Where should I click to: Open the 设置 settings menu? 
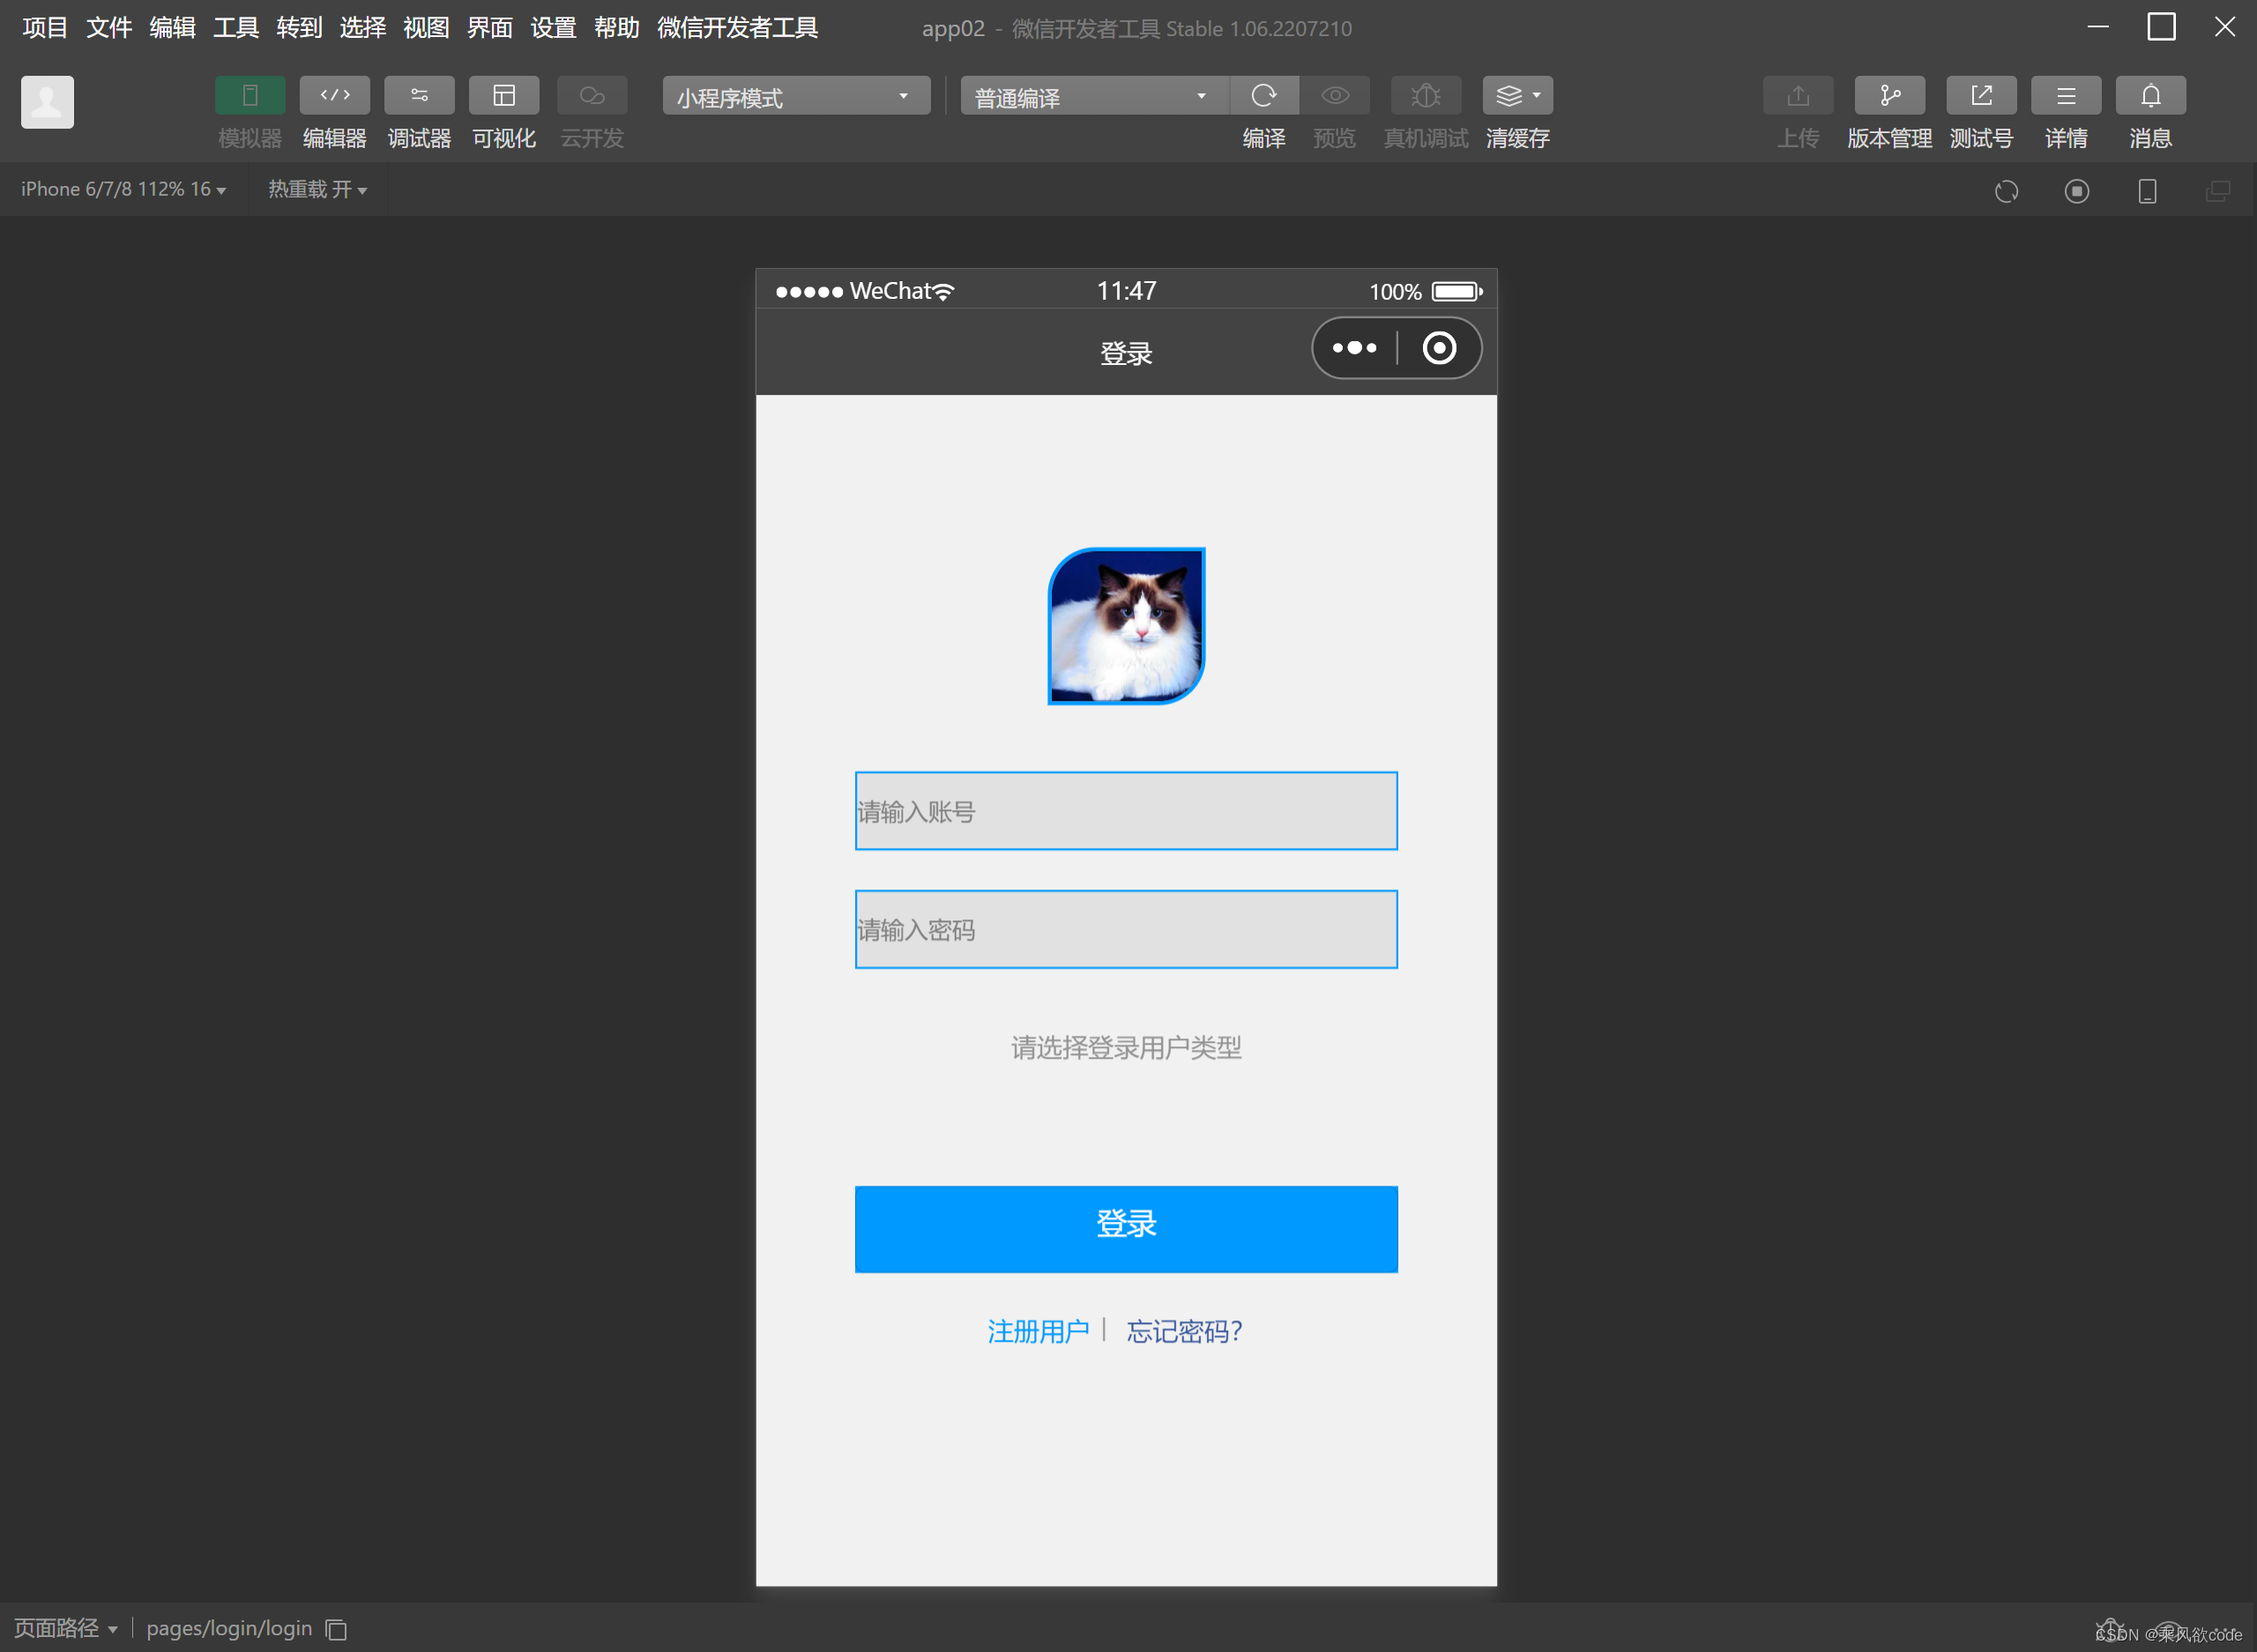552,28
